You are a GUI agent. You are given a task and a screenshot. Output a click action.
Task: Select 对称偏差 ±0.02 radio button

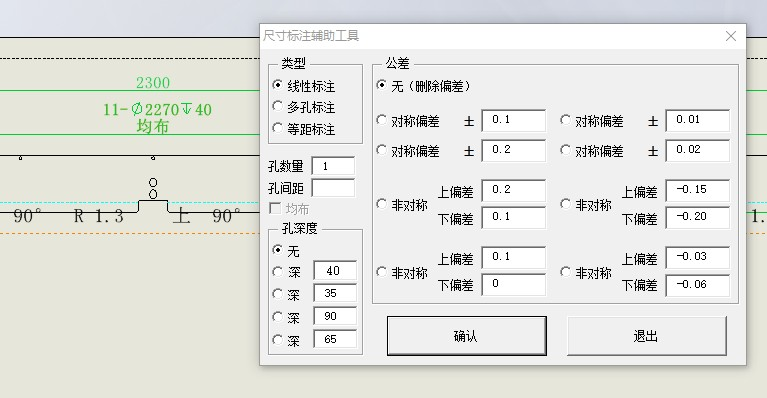point(565,150)
